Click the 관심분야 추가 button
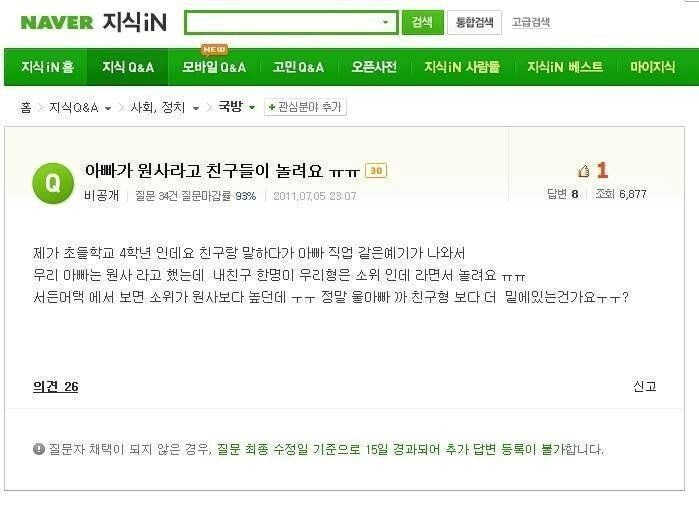 305,107
